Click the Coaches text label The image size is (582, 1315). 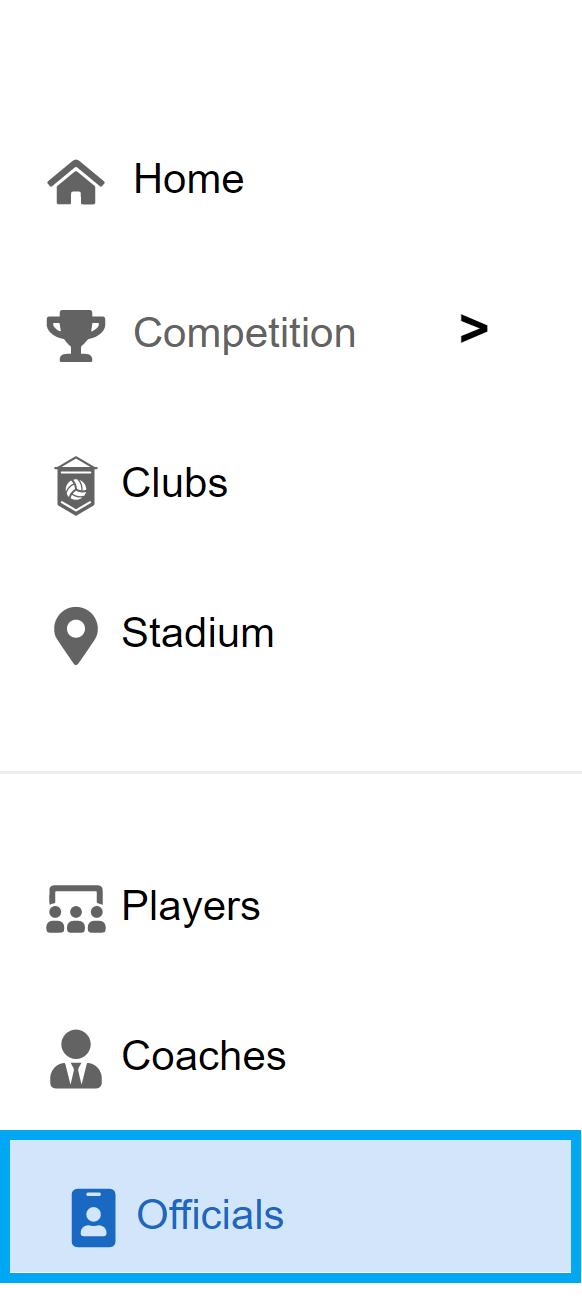pos(204,1057)
